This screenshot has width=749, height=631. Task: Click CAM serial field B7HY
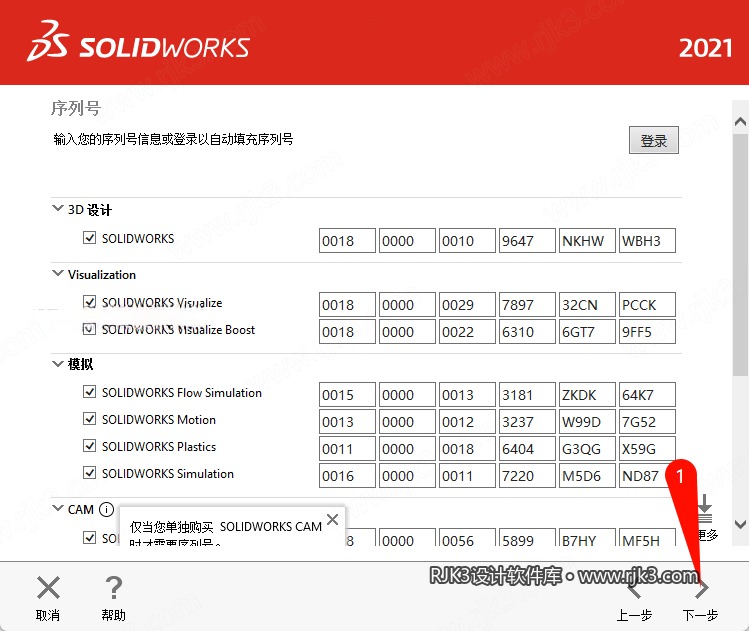tap(587, 537)
